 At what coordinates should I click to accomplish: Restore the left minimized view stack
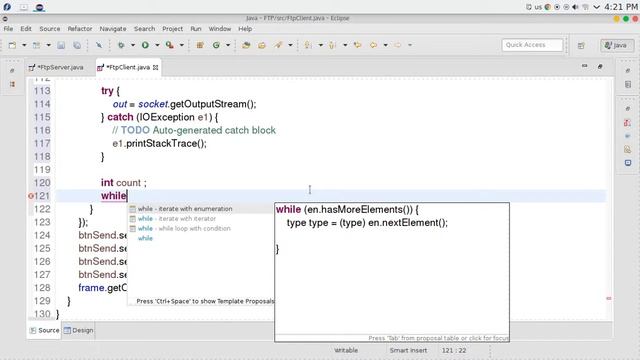[x=12, y=71]
